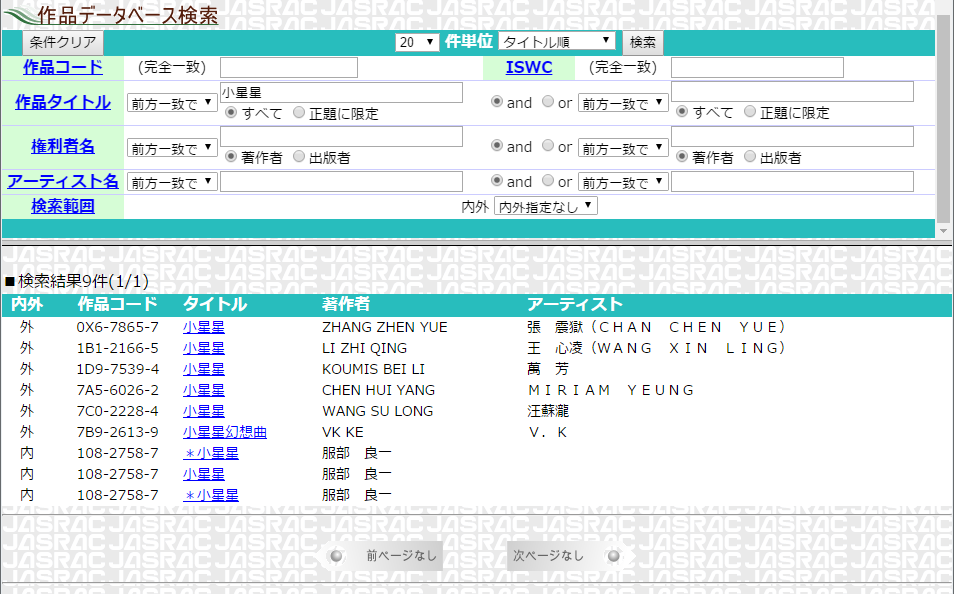Open second 前方一致で dropdown in アーティスト名 row

(x=623, y=181)
